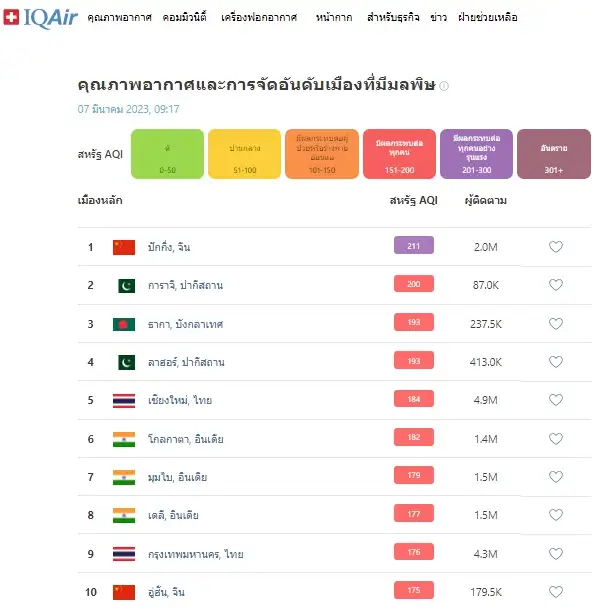This screenshot has width=606, height=610.
Task: Click the India flag in the Kolkata row
Action: [124, 439]
